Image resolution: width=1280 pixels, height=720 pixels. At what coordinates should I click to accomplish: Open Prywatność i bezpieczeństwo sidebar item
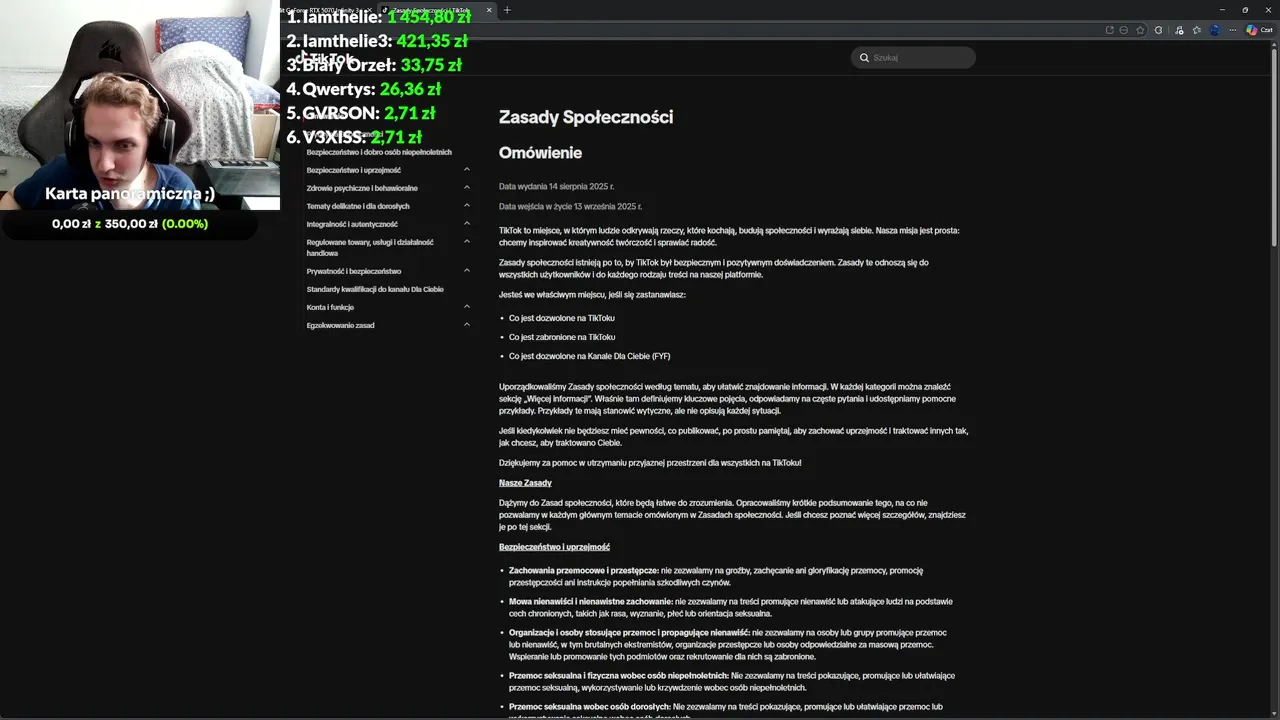tap(353, 271)
